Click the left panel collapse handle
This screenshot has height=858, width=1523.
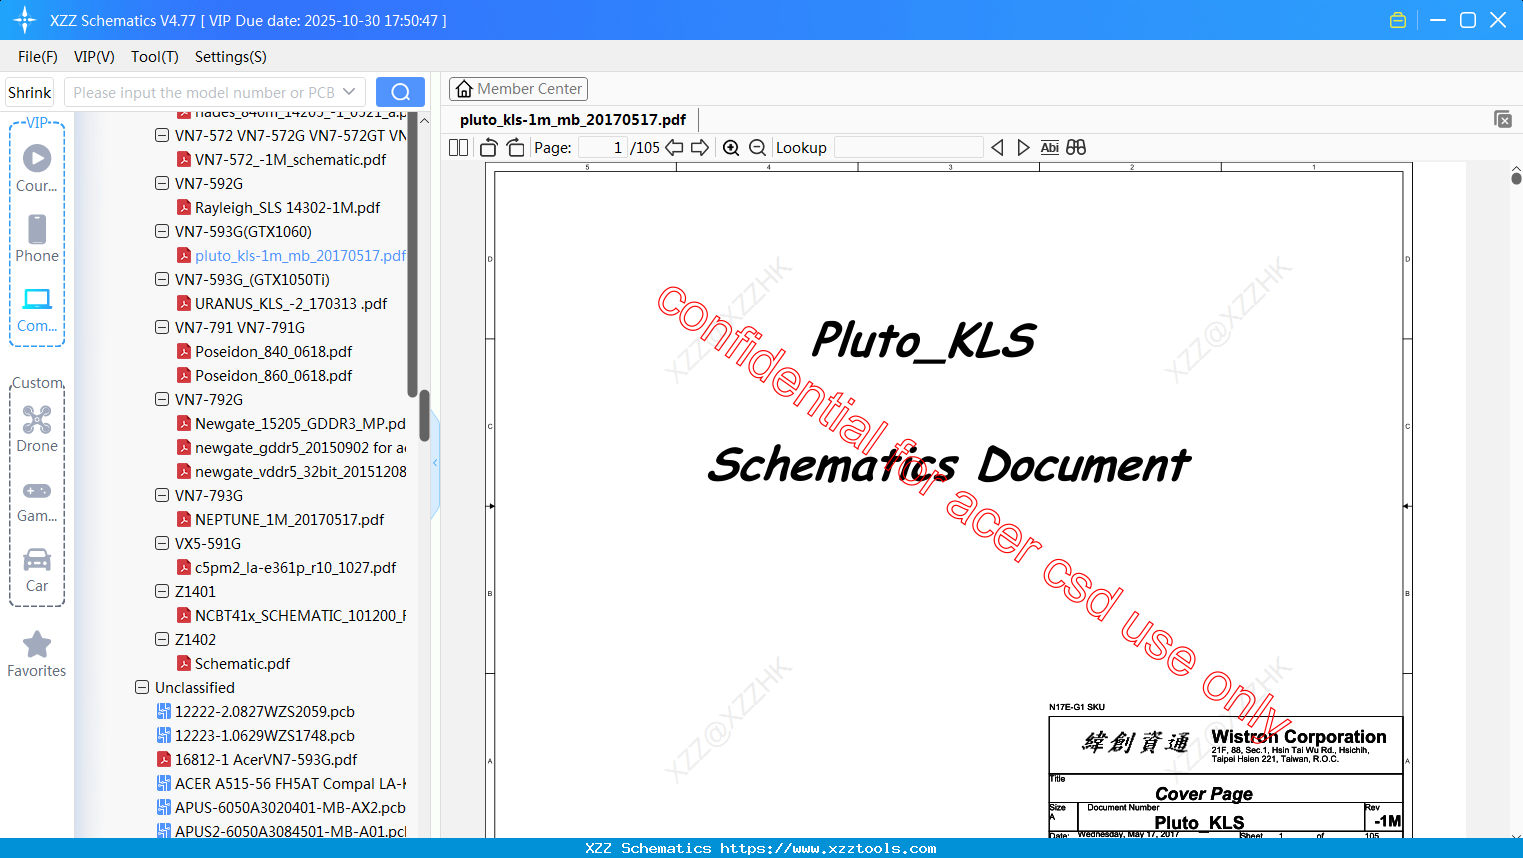(435, 463)
